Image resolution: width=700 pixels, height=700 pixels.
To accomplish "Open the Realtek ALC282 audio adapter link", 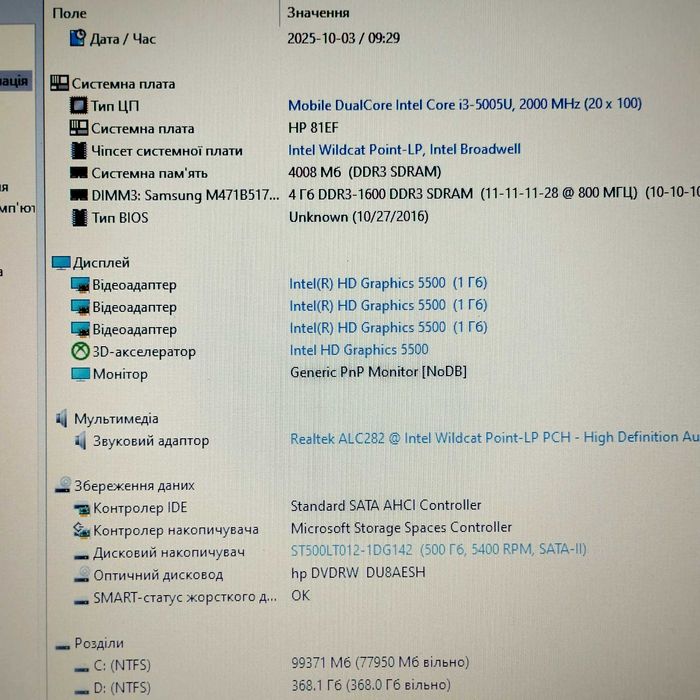I will coord(495,438).
